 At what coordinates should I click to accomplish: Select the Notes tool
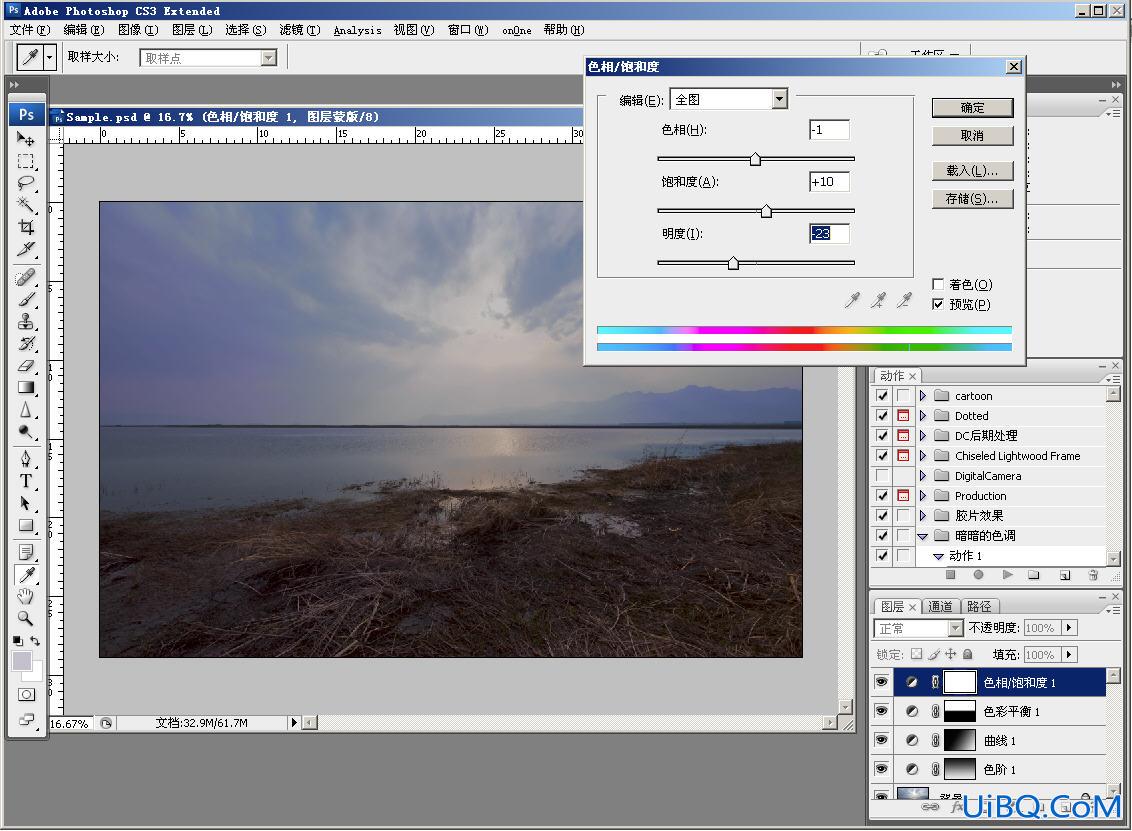click(26, 552)
